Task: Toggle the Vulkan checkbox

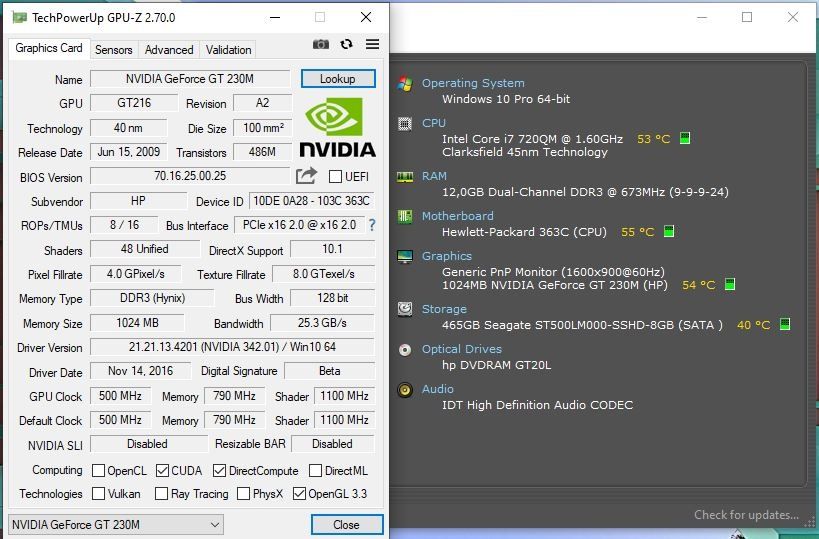Action: click(98, 494)
